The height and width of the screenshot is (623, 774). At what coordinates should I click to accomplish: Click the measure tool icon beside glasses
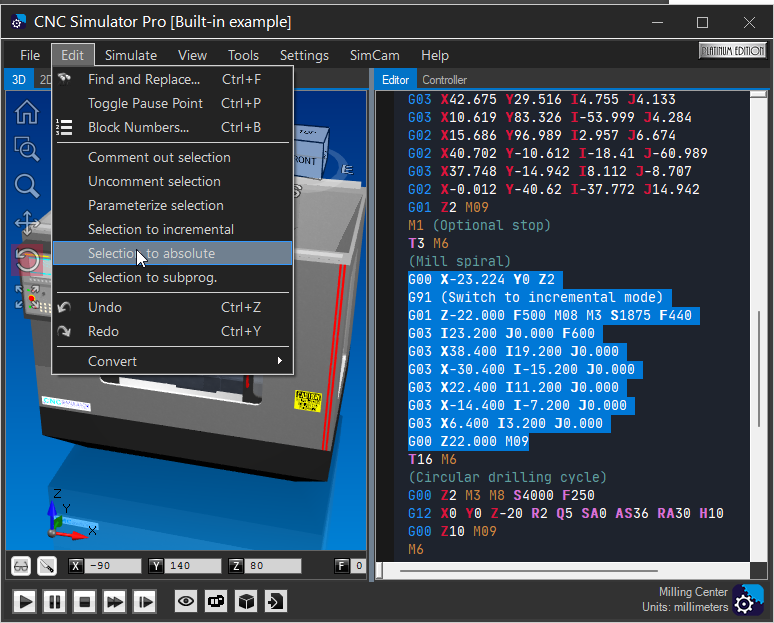47,566
